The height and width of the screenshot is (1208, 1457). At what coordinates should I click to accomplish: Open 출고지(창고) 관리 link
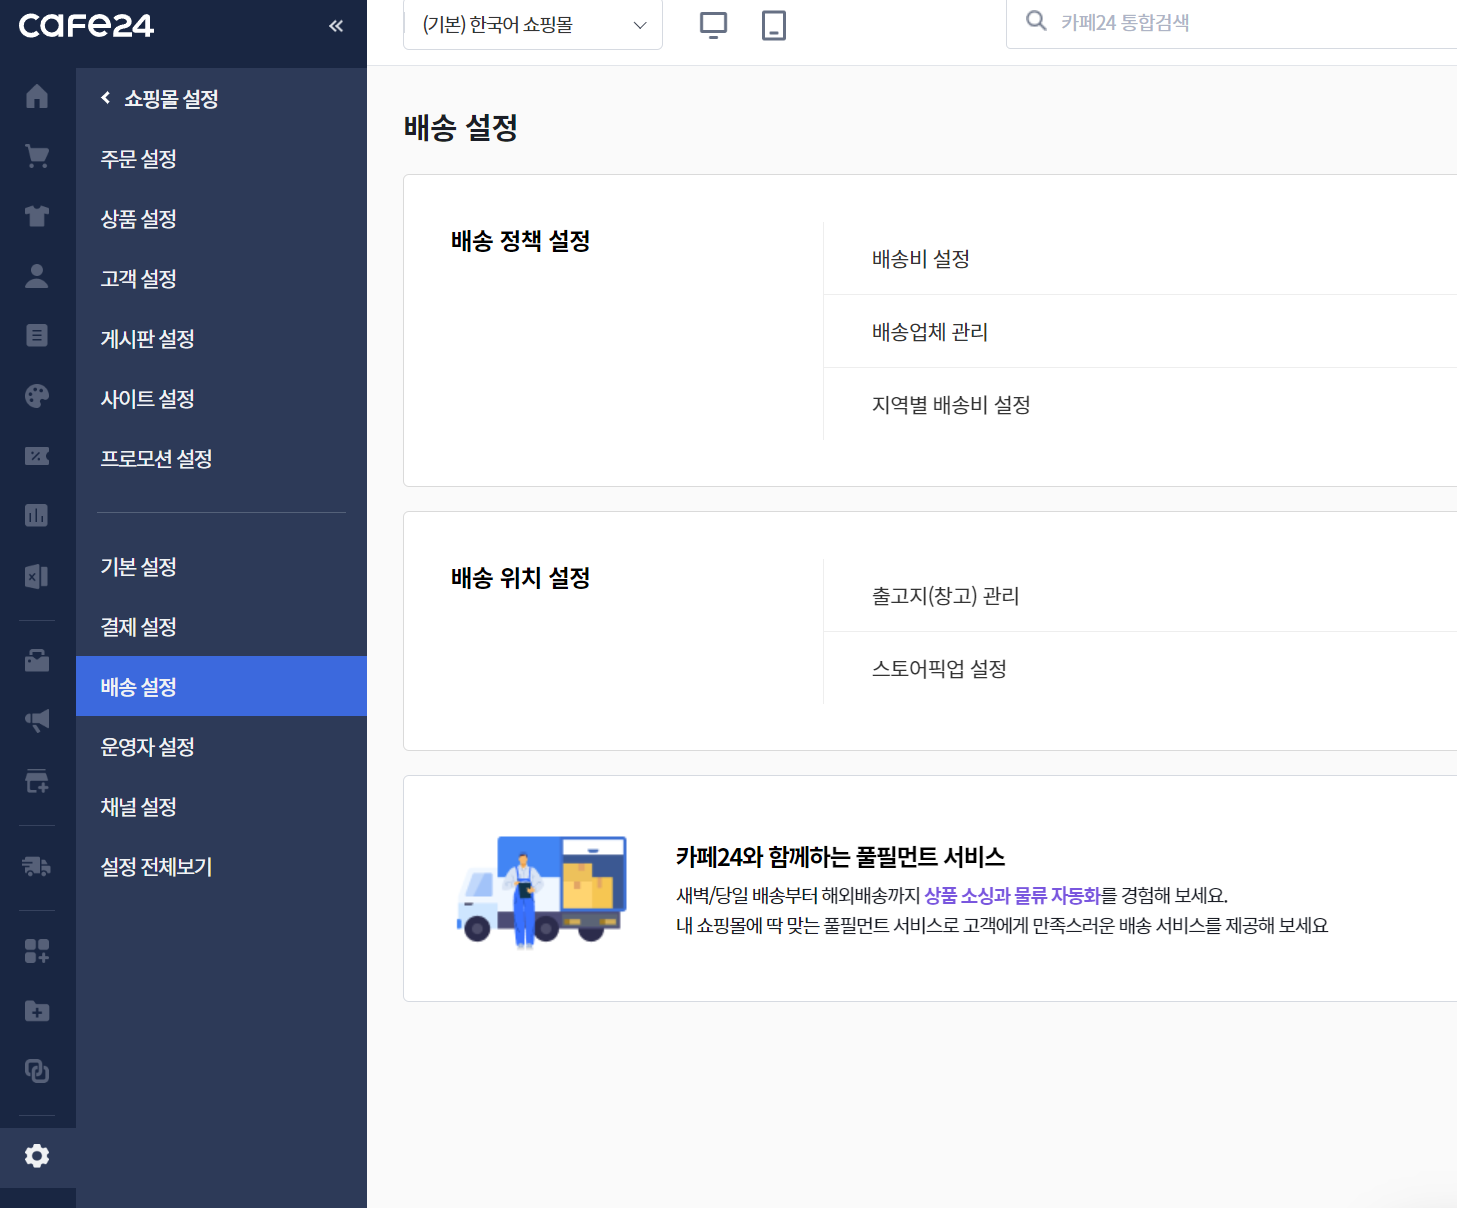pyautogui.click(x=946, y=596)
